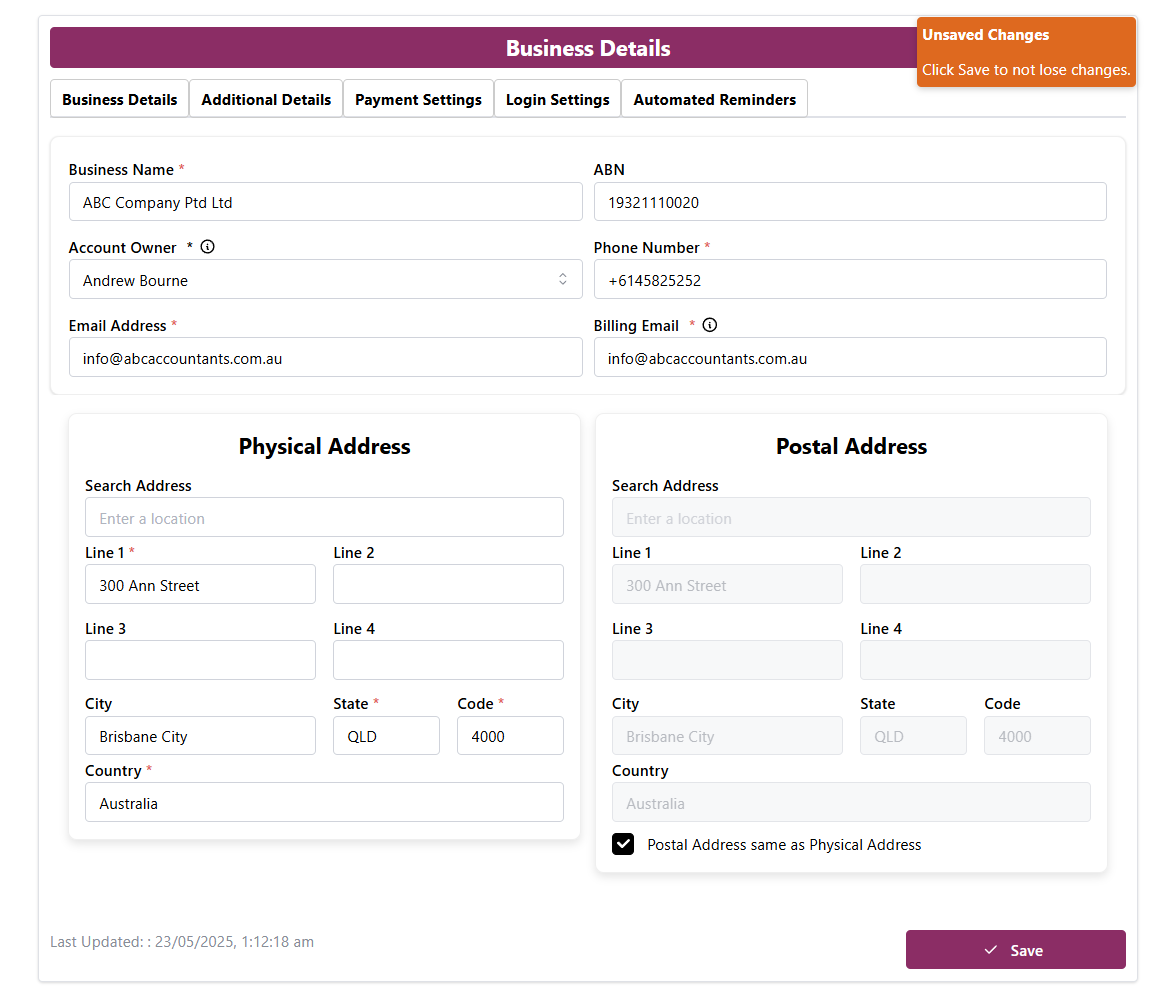Click the Physical Address search box
Viewport: 1166px width, 1006px height.
coord(324,518)
